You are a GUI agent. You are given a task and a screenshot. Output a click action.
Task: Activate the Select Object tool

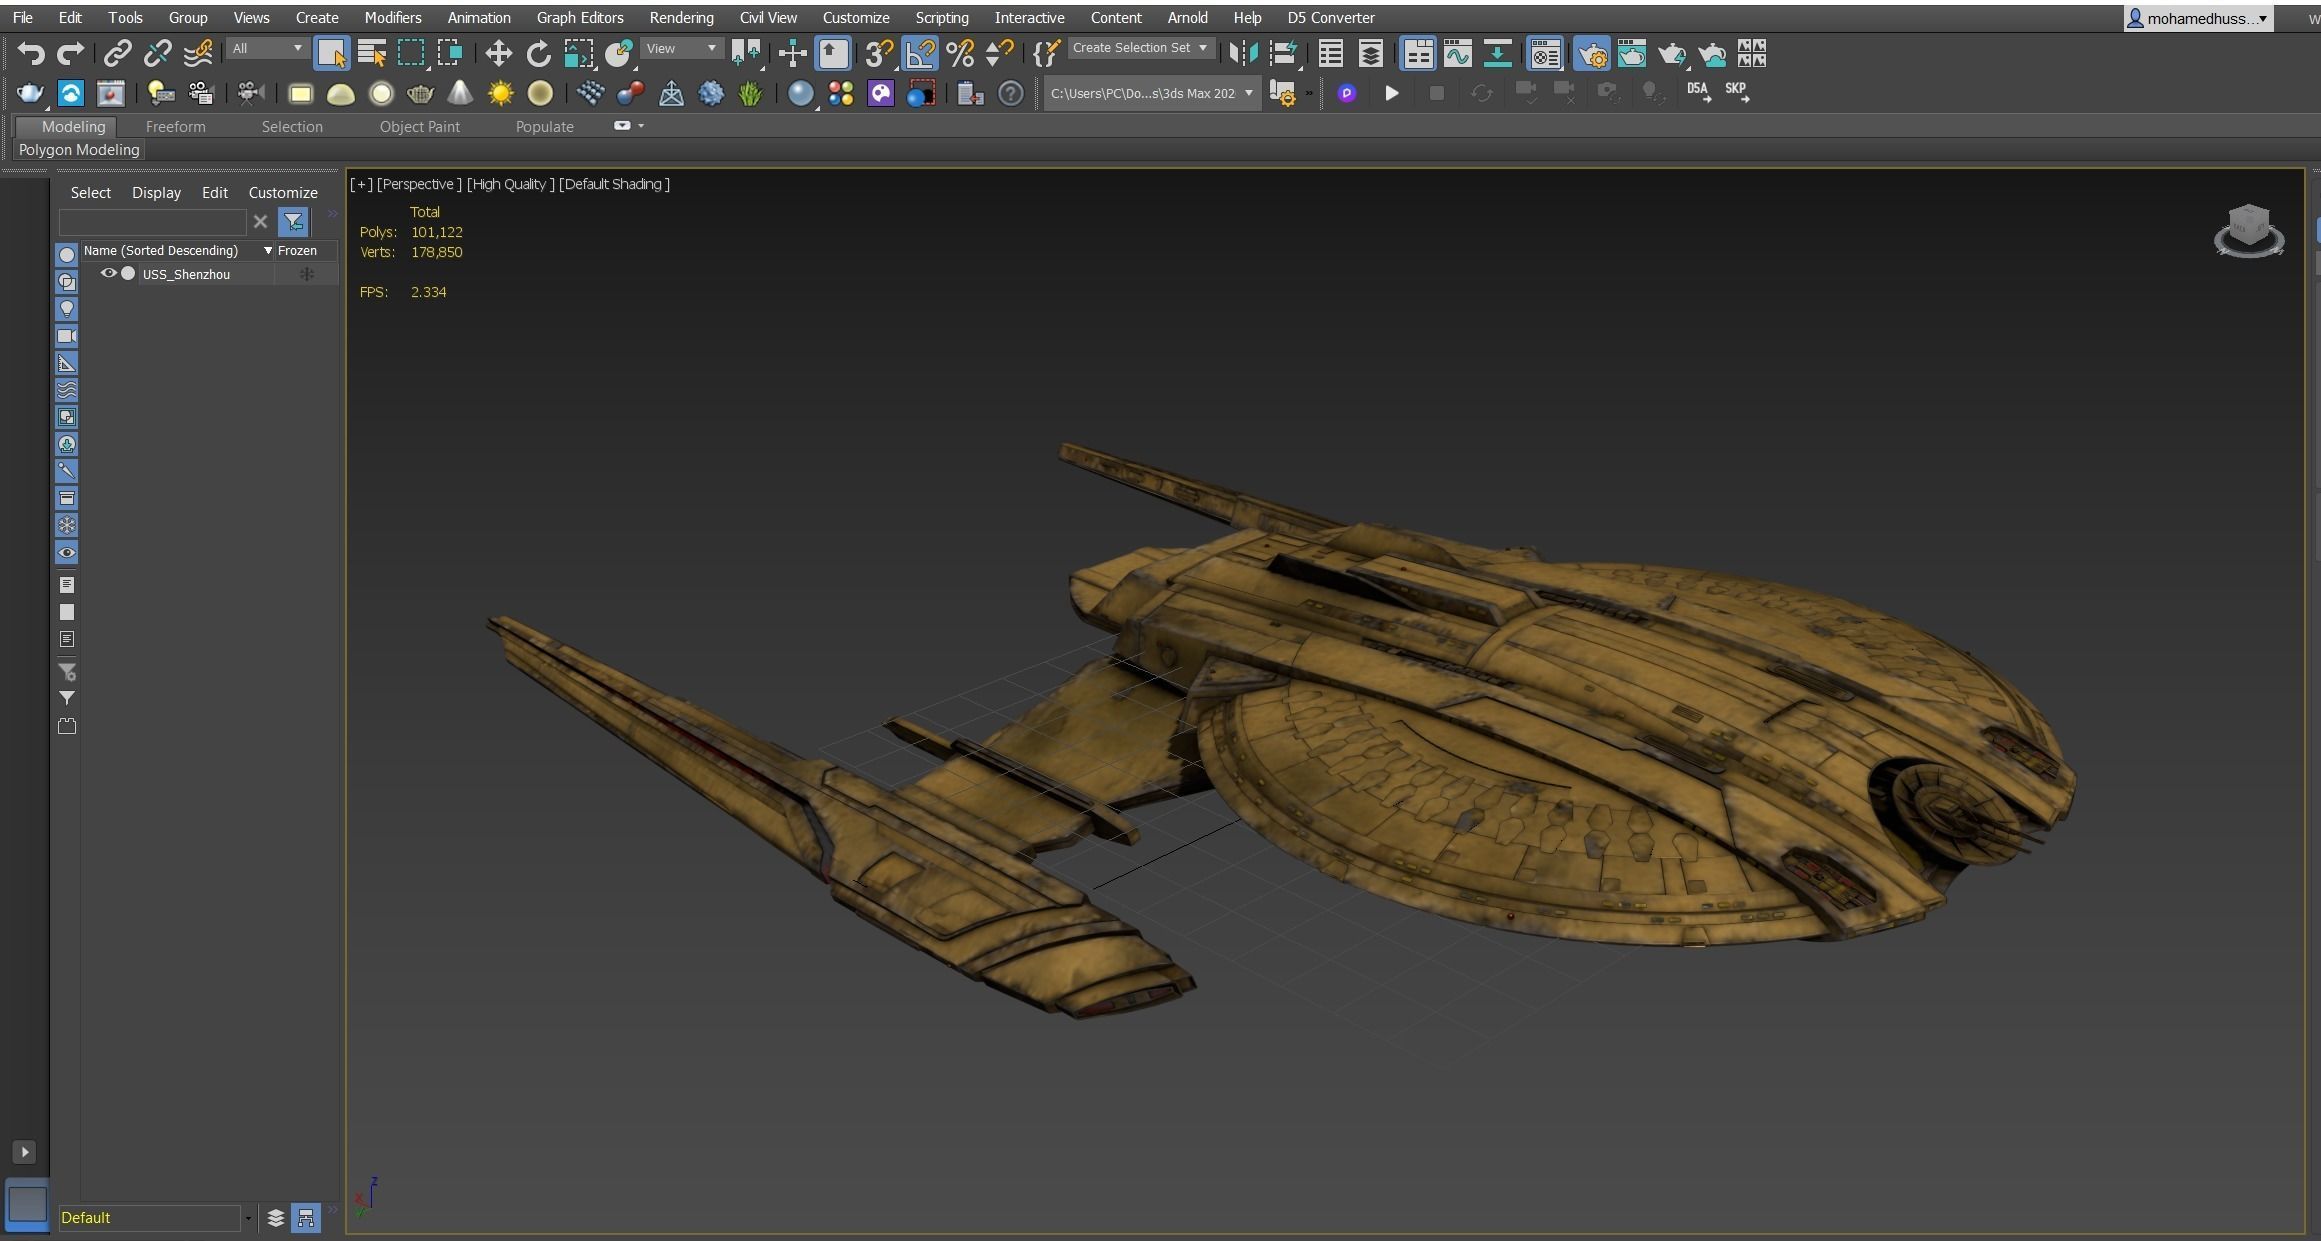coord(332,53)
